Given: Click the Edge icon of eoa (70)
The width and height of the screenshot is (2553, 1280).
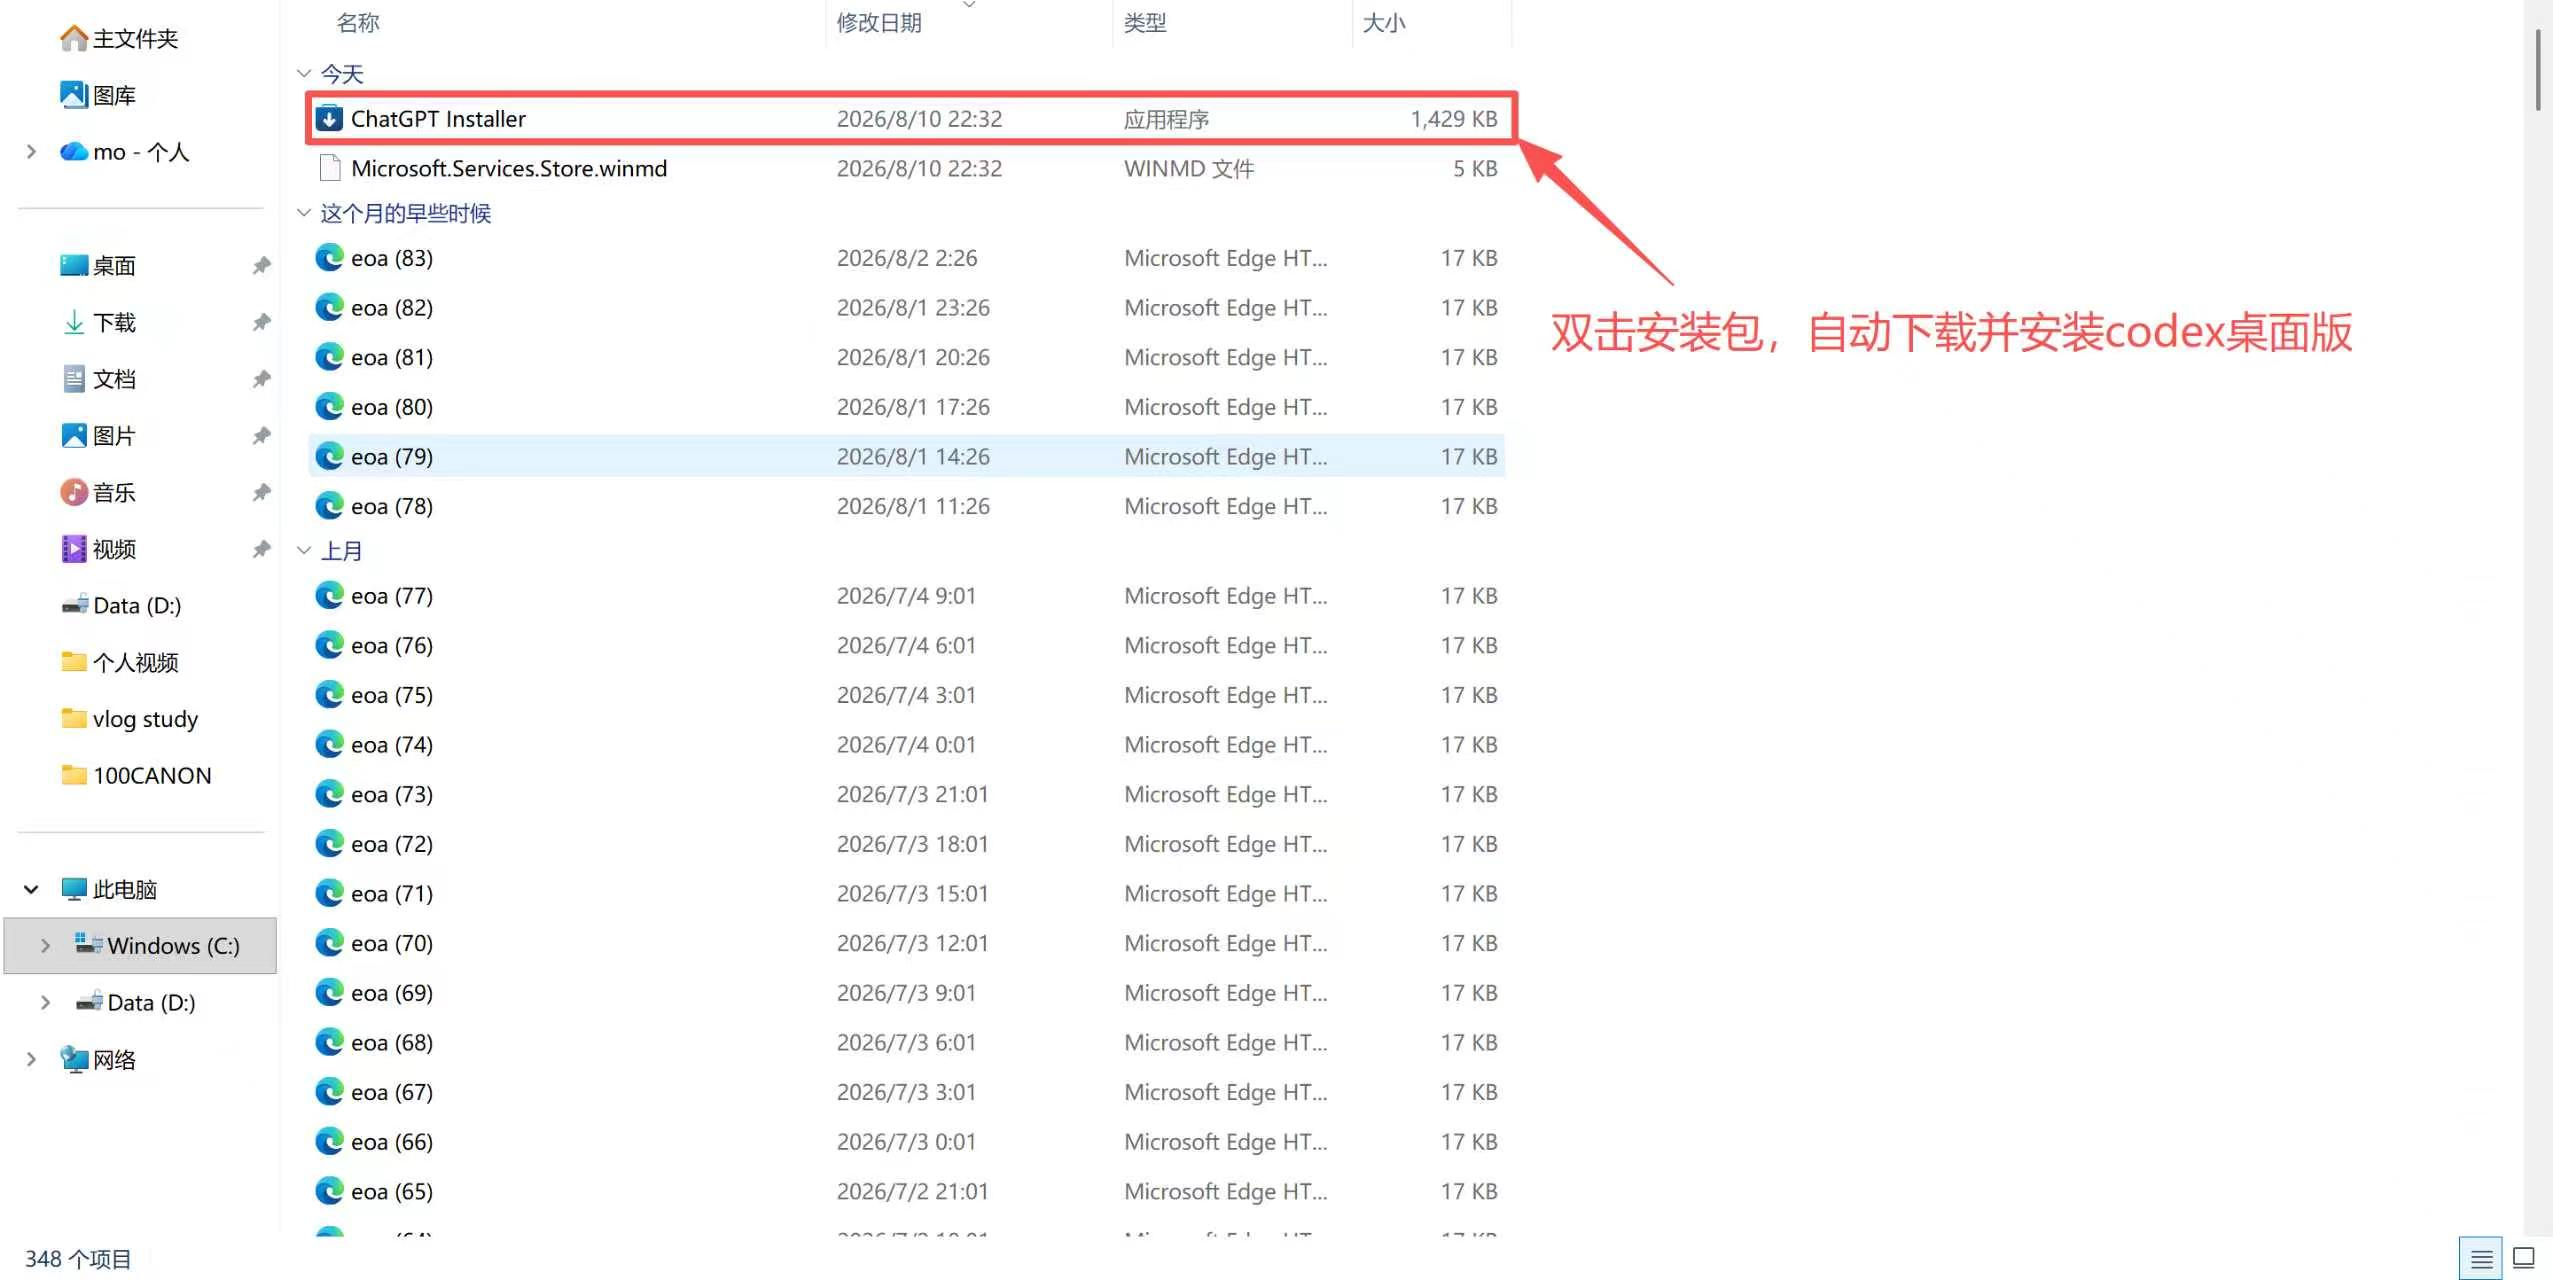Looking at the screenshot, I should pos(329,943).
